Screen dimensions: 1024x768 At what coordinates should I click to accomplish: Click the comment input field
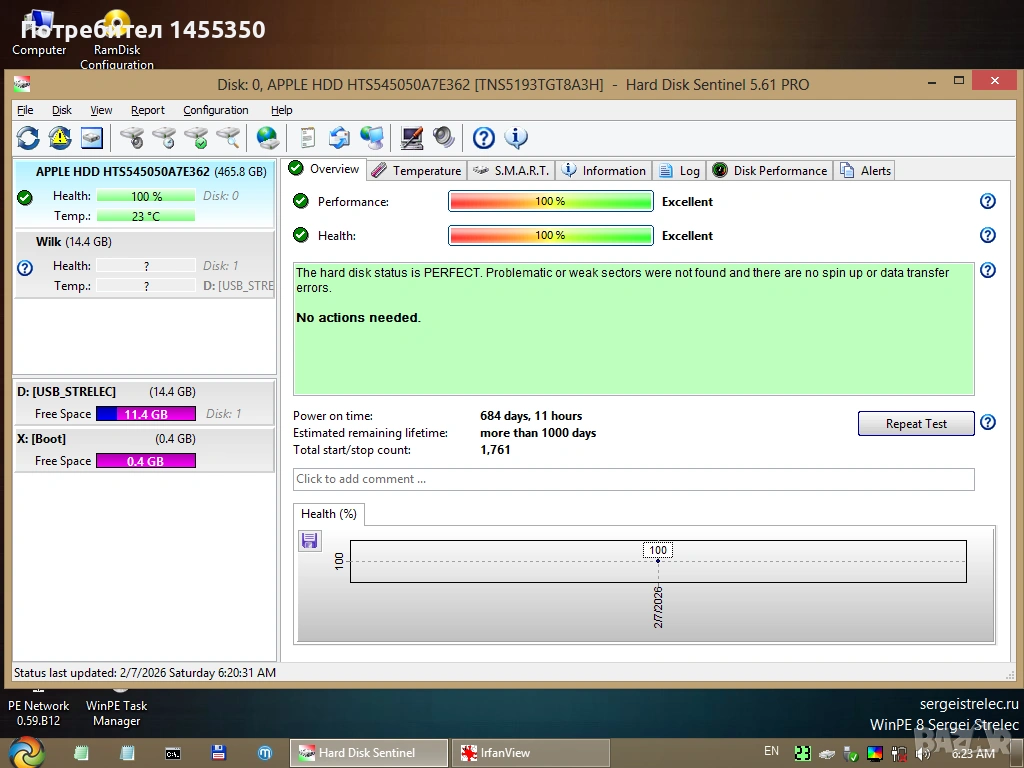633,479
